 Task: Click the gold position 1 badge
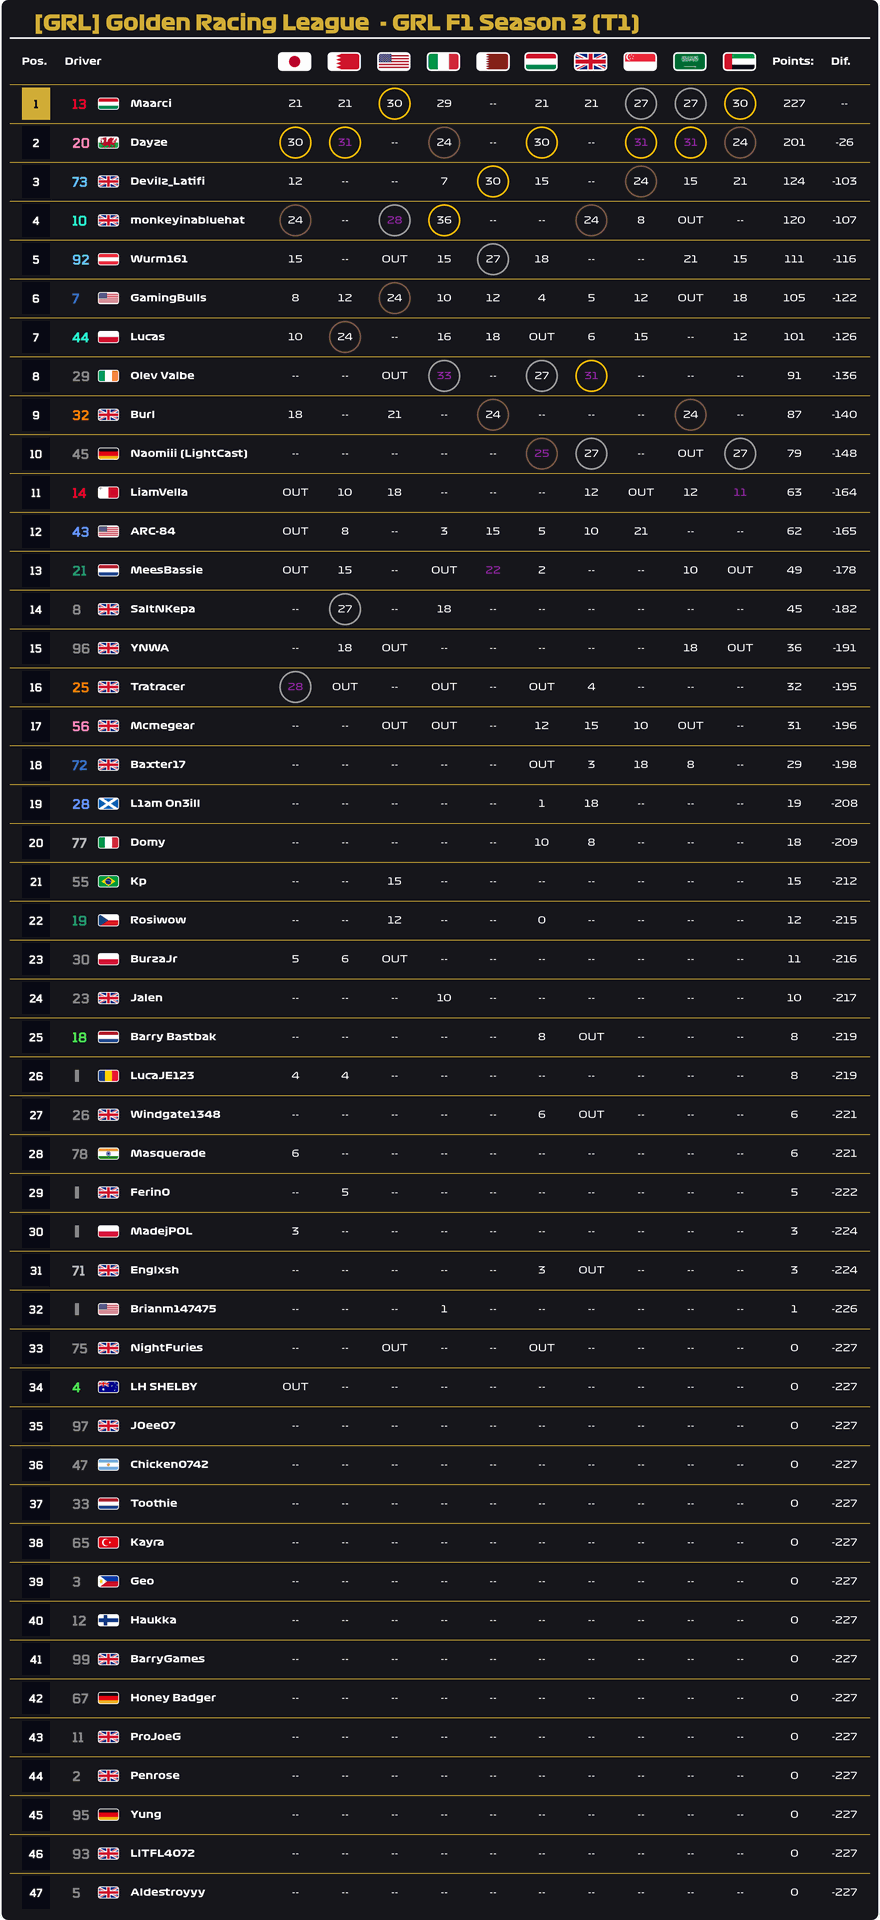point(36,104)
